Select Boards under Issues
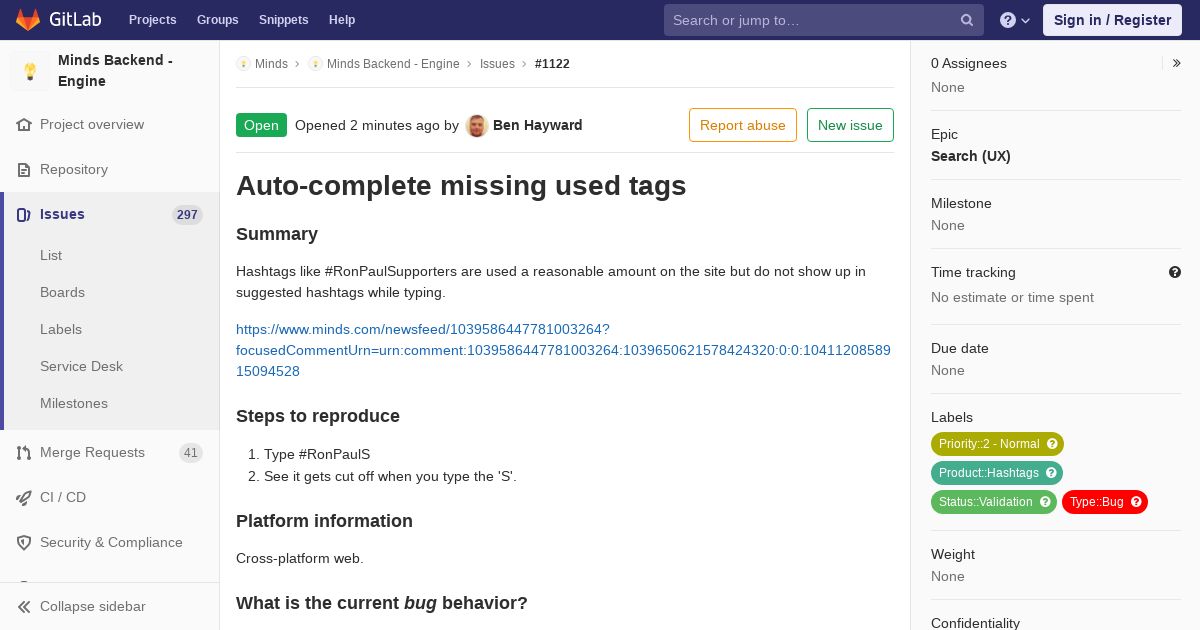The width and height of the screenshot is (1200, 630). pos(62,293)
